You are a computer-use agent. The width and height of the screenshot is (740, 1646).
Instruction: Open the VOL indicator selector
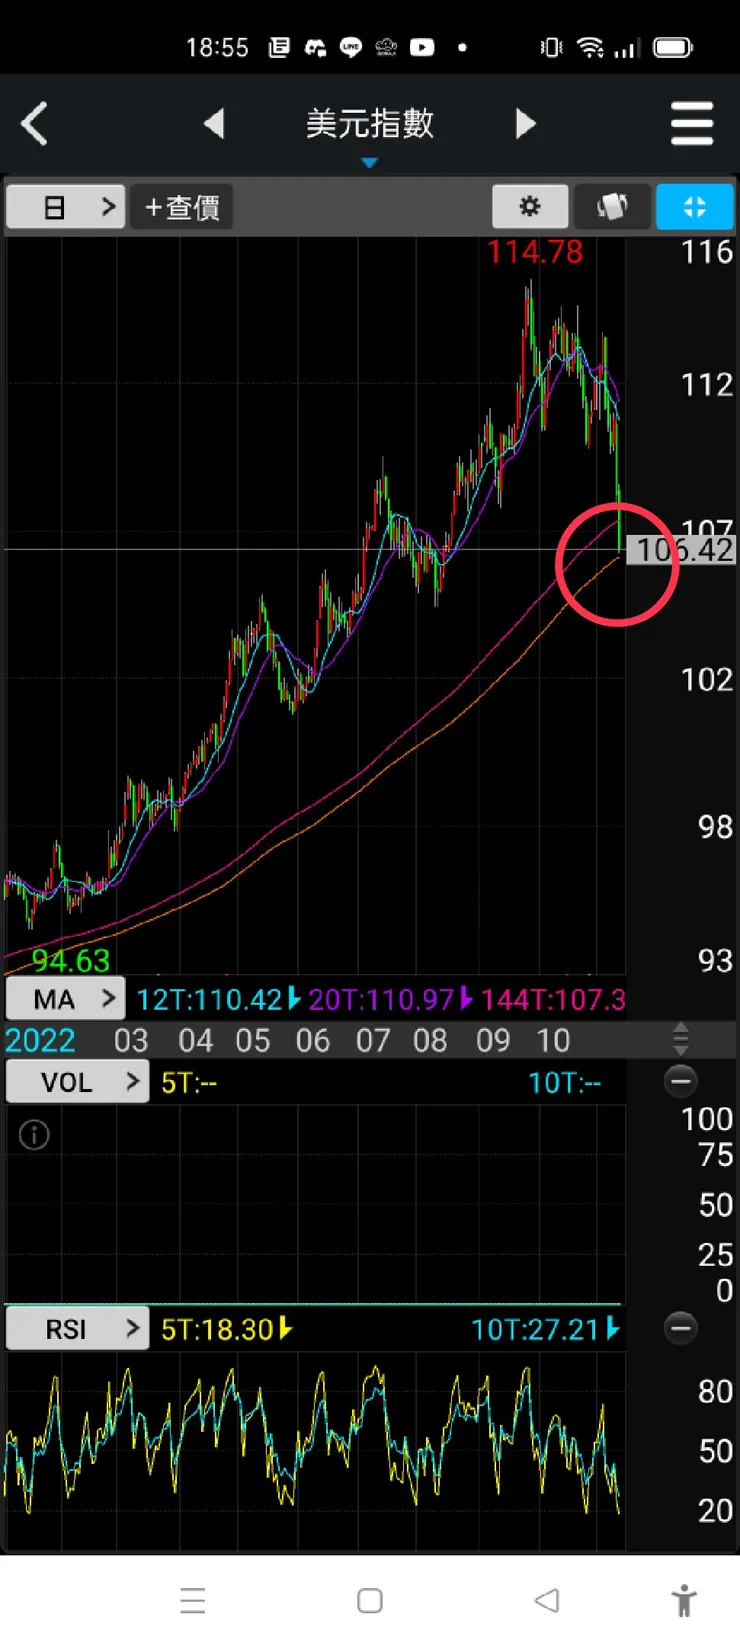(78, 1082)
